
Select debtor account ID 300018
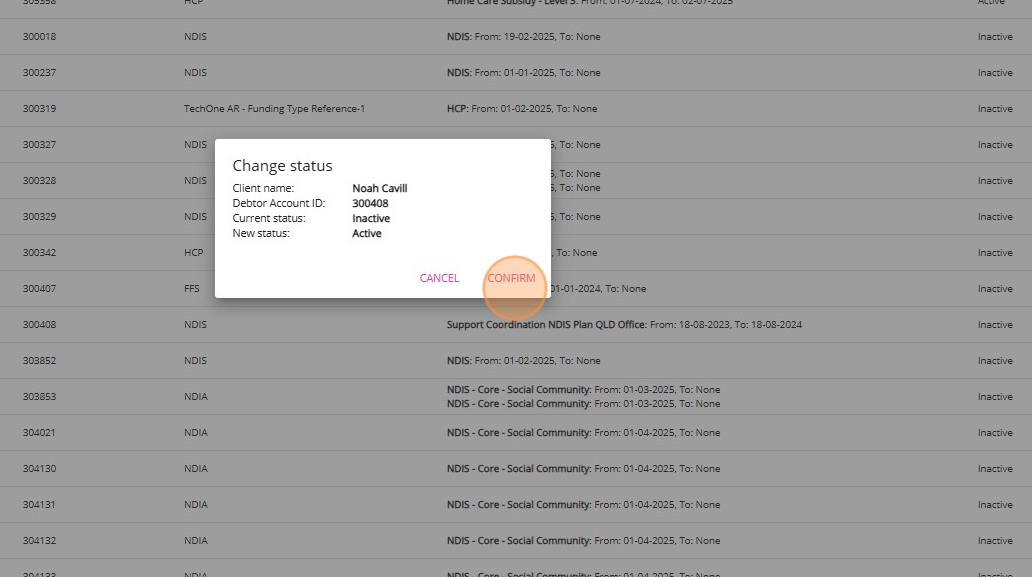point(39,37)
